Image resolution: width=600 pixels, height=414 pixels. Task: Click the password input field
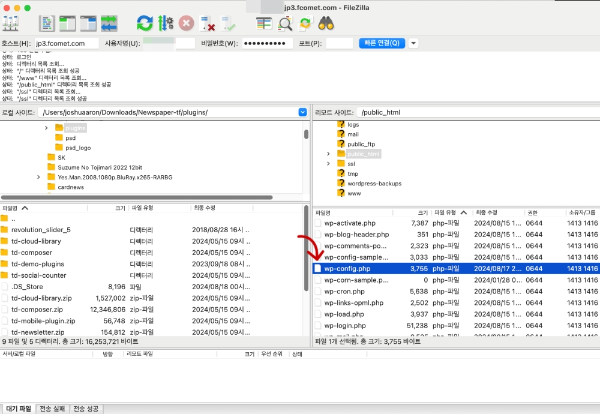tap(267, 44)
